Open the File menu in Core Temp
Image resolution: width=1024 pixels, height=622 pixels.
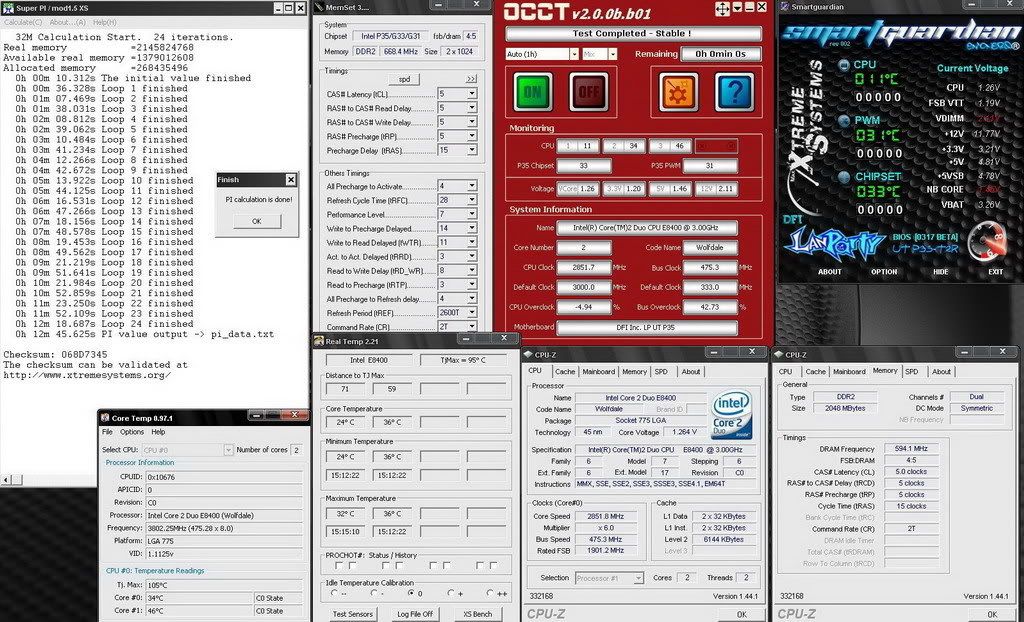pos(107,432)
